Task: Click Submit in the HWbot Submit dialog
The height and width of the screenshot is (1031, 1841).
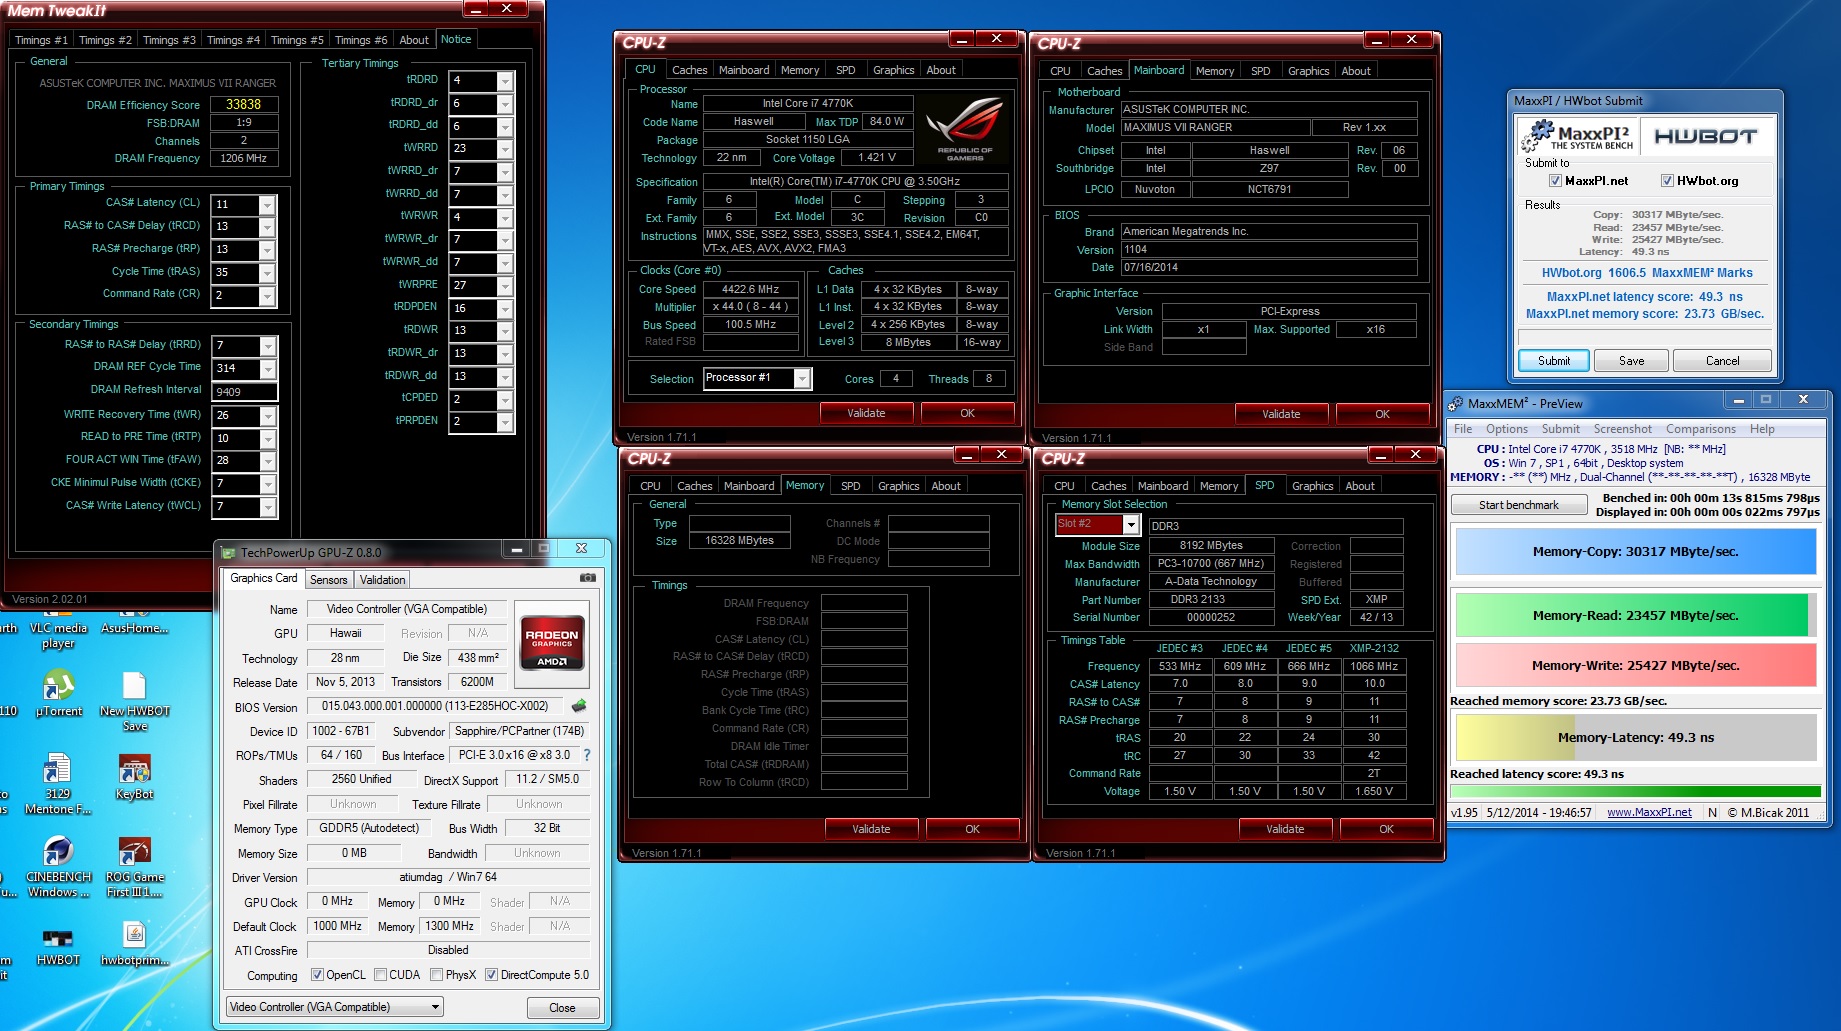Action: [1553, 361]
